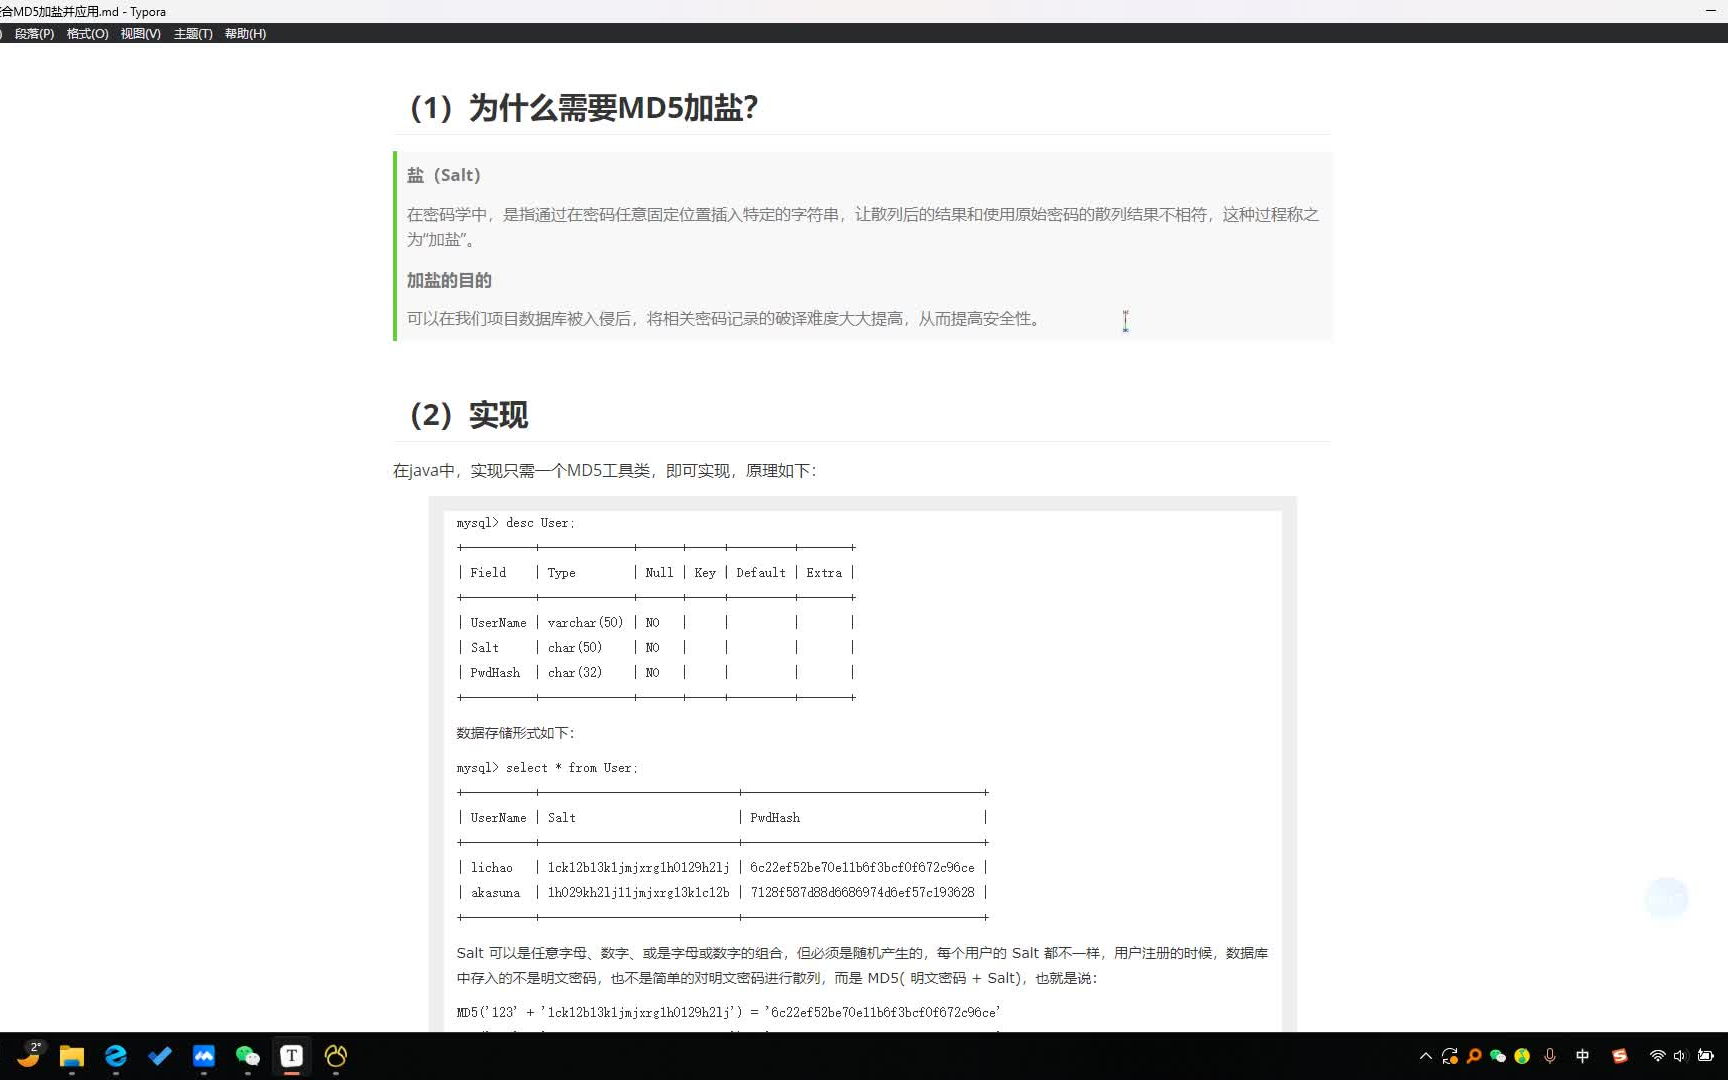Image resolution: width=1728 pixels, height=1080 pixels.
Task: Click the 'Field' column header in table
Action: pos(488,573)
